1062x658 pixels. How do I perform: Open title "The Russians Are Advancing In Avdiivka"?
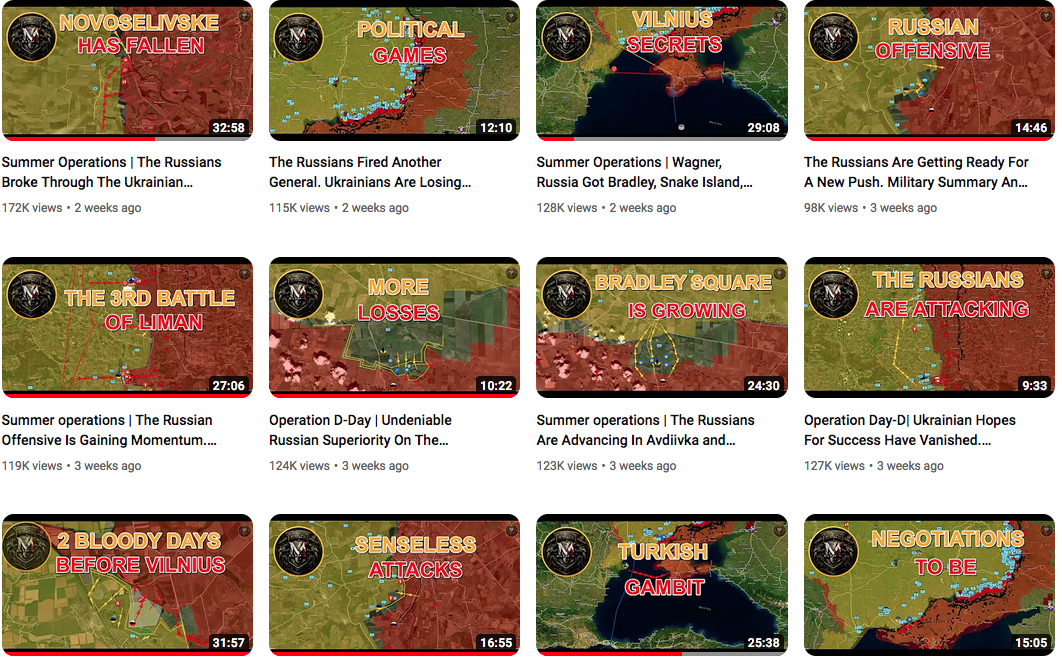point(645,430)
